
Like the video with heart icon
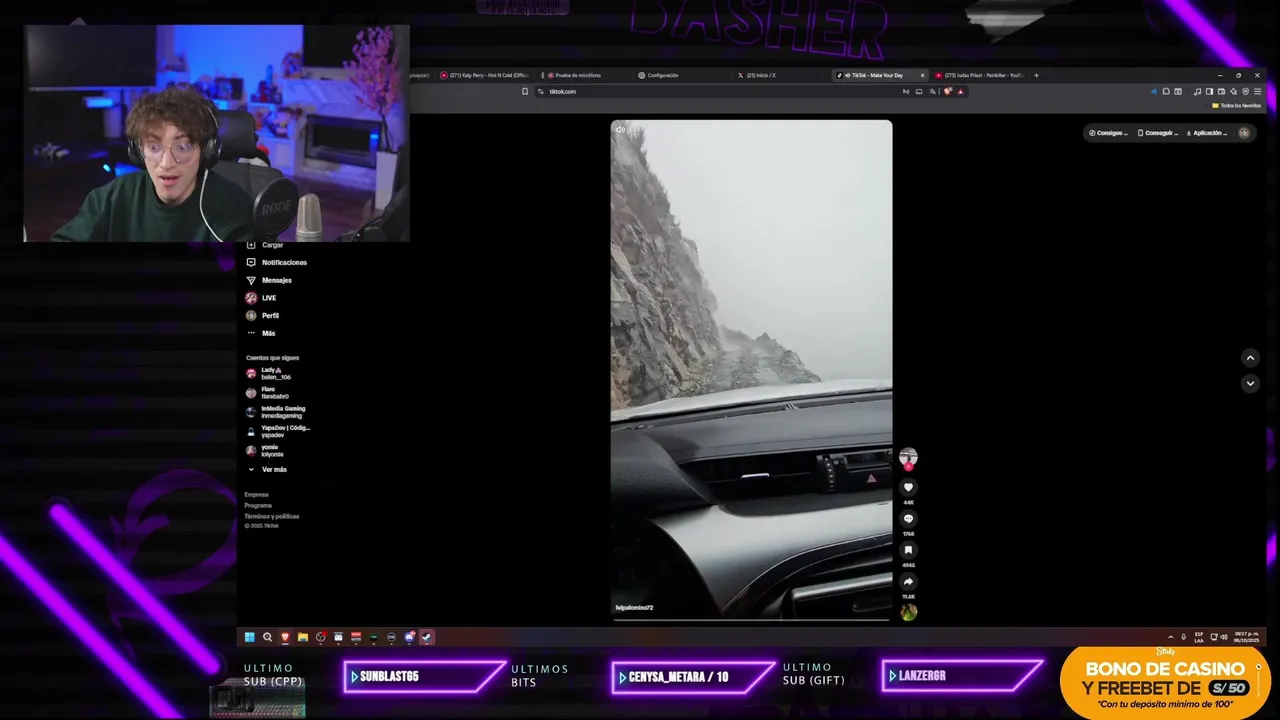[x=908, y=487]
